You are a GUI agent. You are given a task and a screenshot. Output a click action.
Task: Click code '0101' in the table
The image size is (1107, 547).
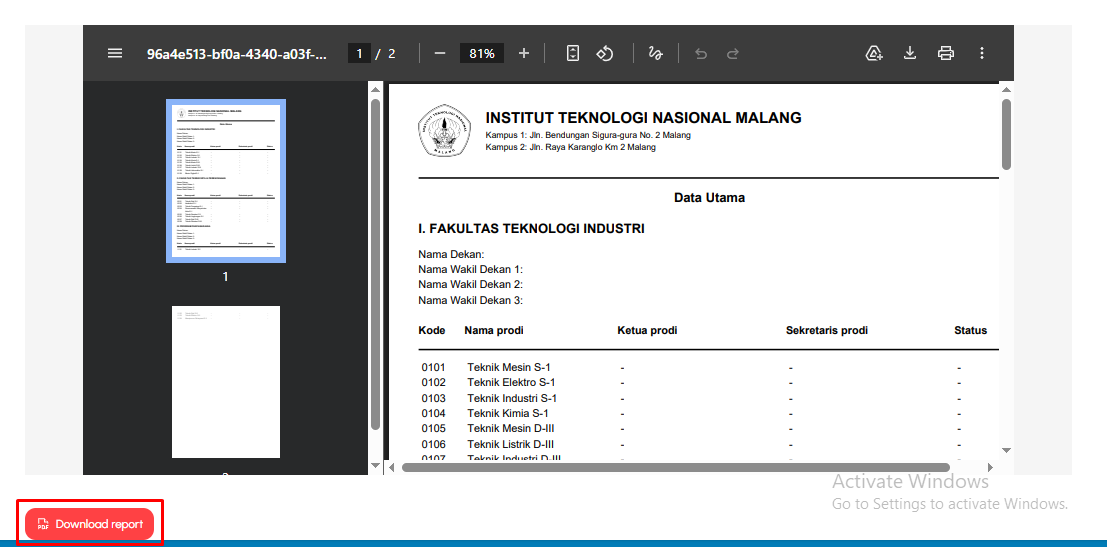pos(433,368)
